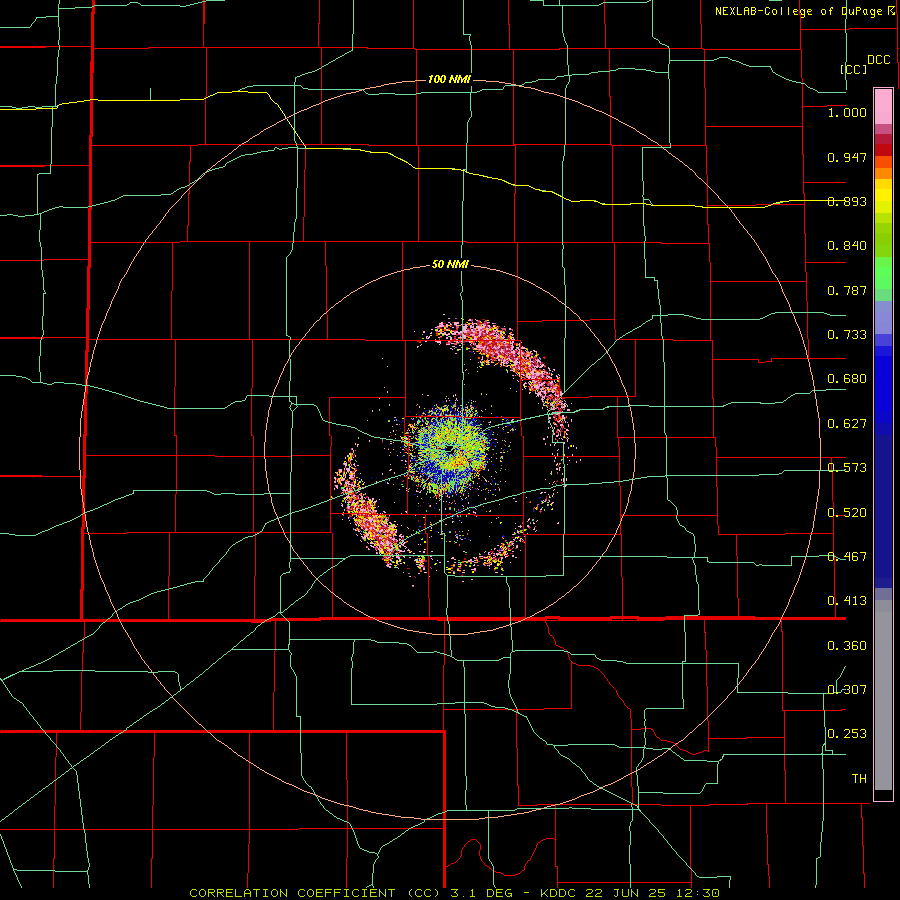This screenshot has height=900, width=900.
Task: Click the bright green segment of color bar
Action: click(883, 273)
